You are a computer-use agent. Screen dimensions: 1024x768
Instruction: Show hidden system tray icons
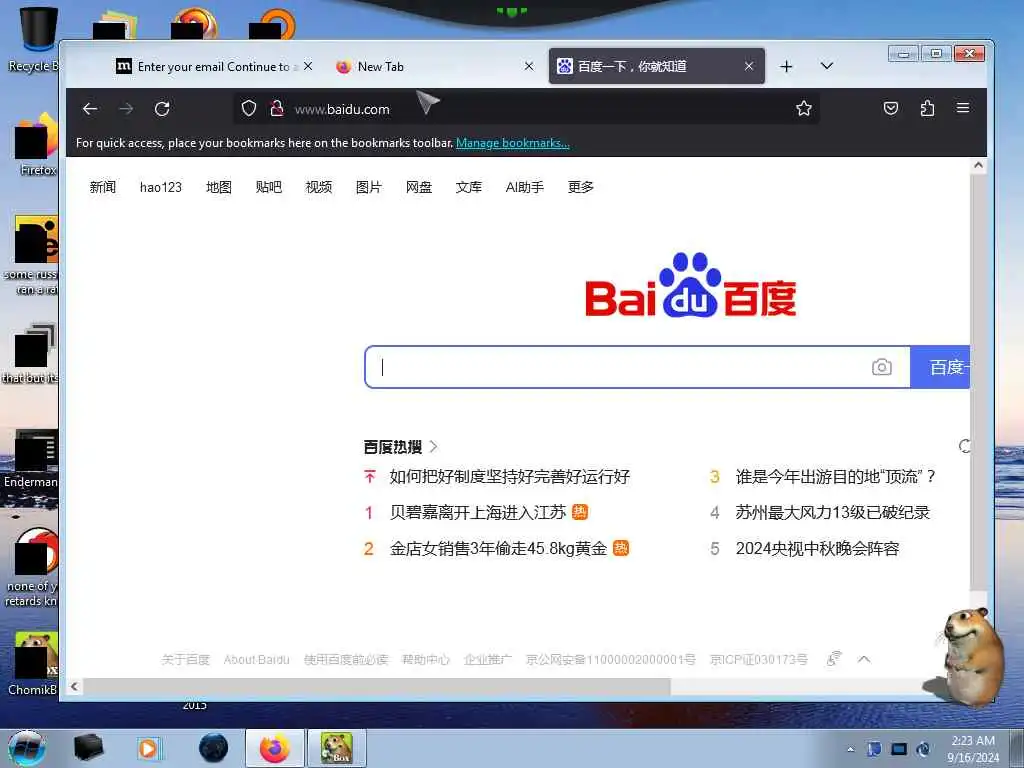pyautogui.click(x=850, y=749)
